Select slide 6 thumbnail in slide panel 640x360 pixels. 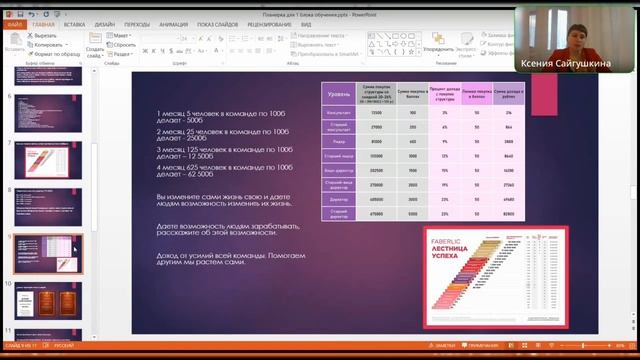[x=48, y=113]
